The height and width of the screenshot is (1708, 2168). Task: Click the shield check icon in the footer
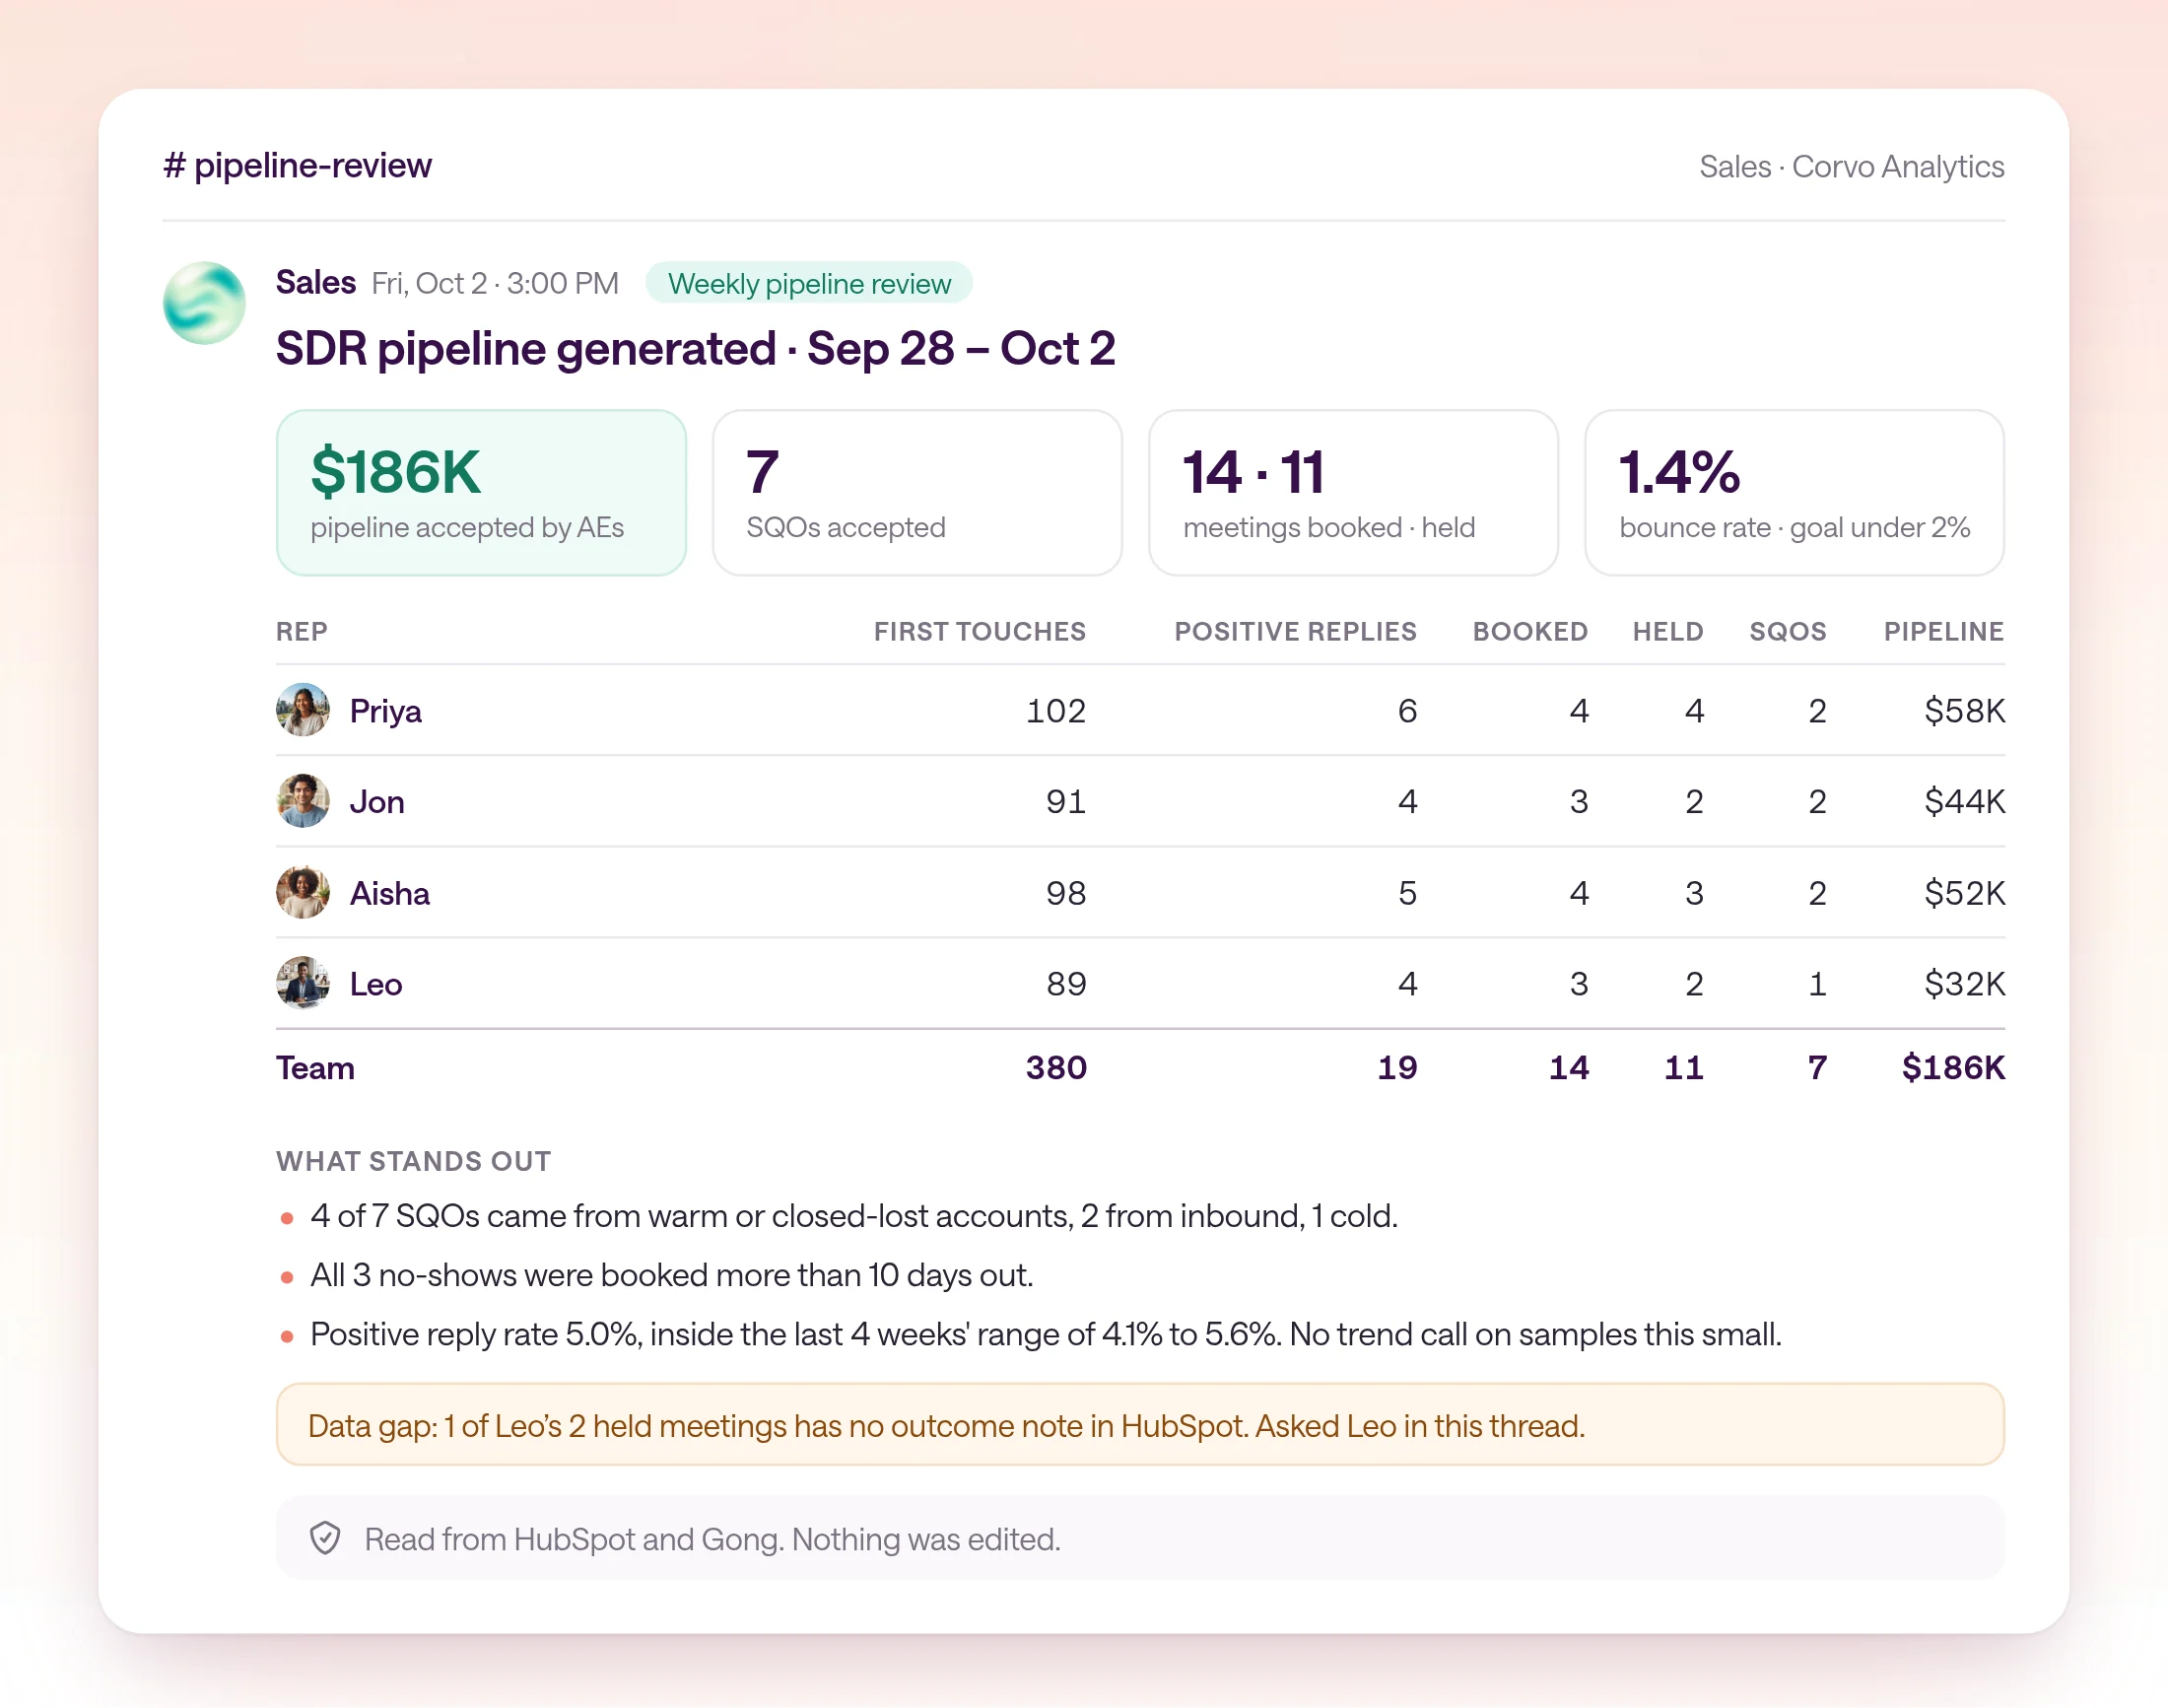tap(325, 1538)
